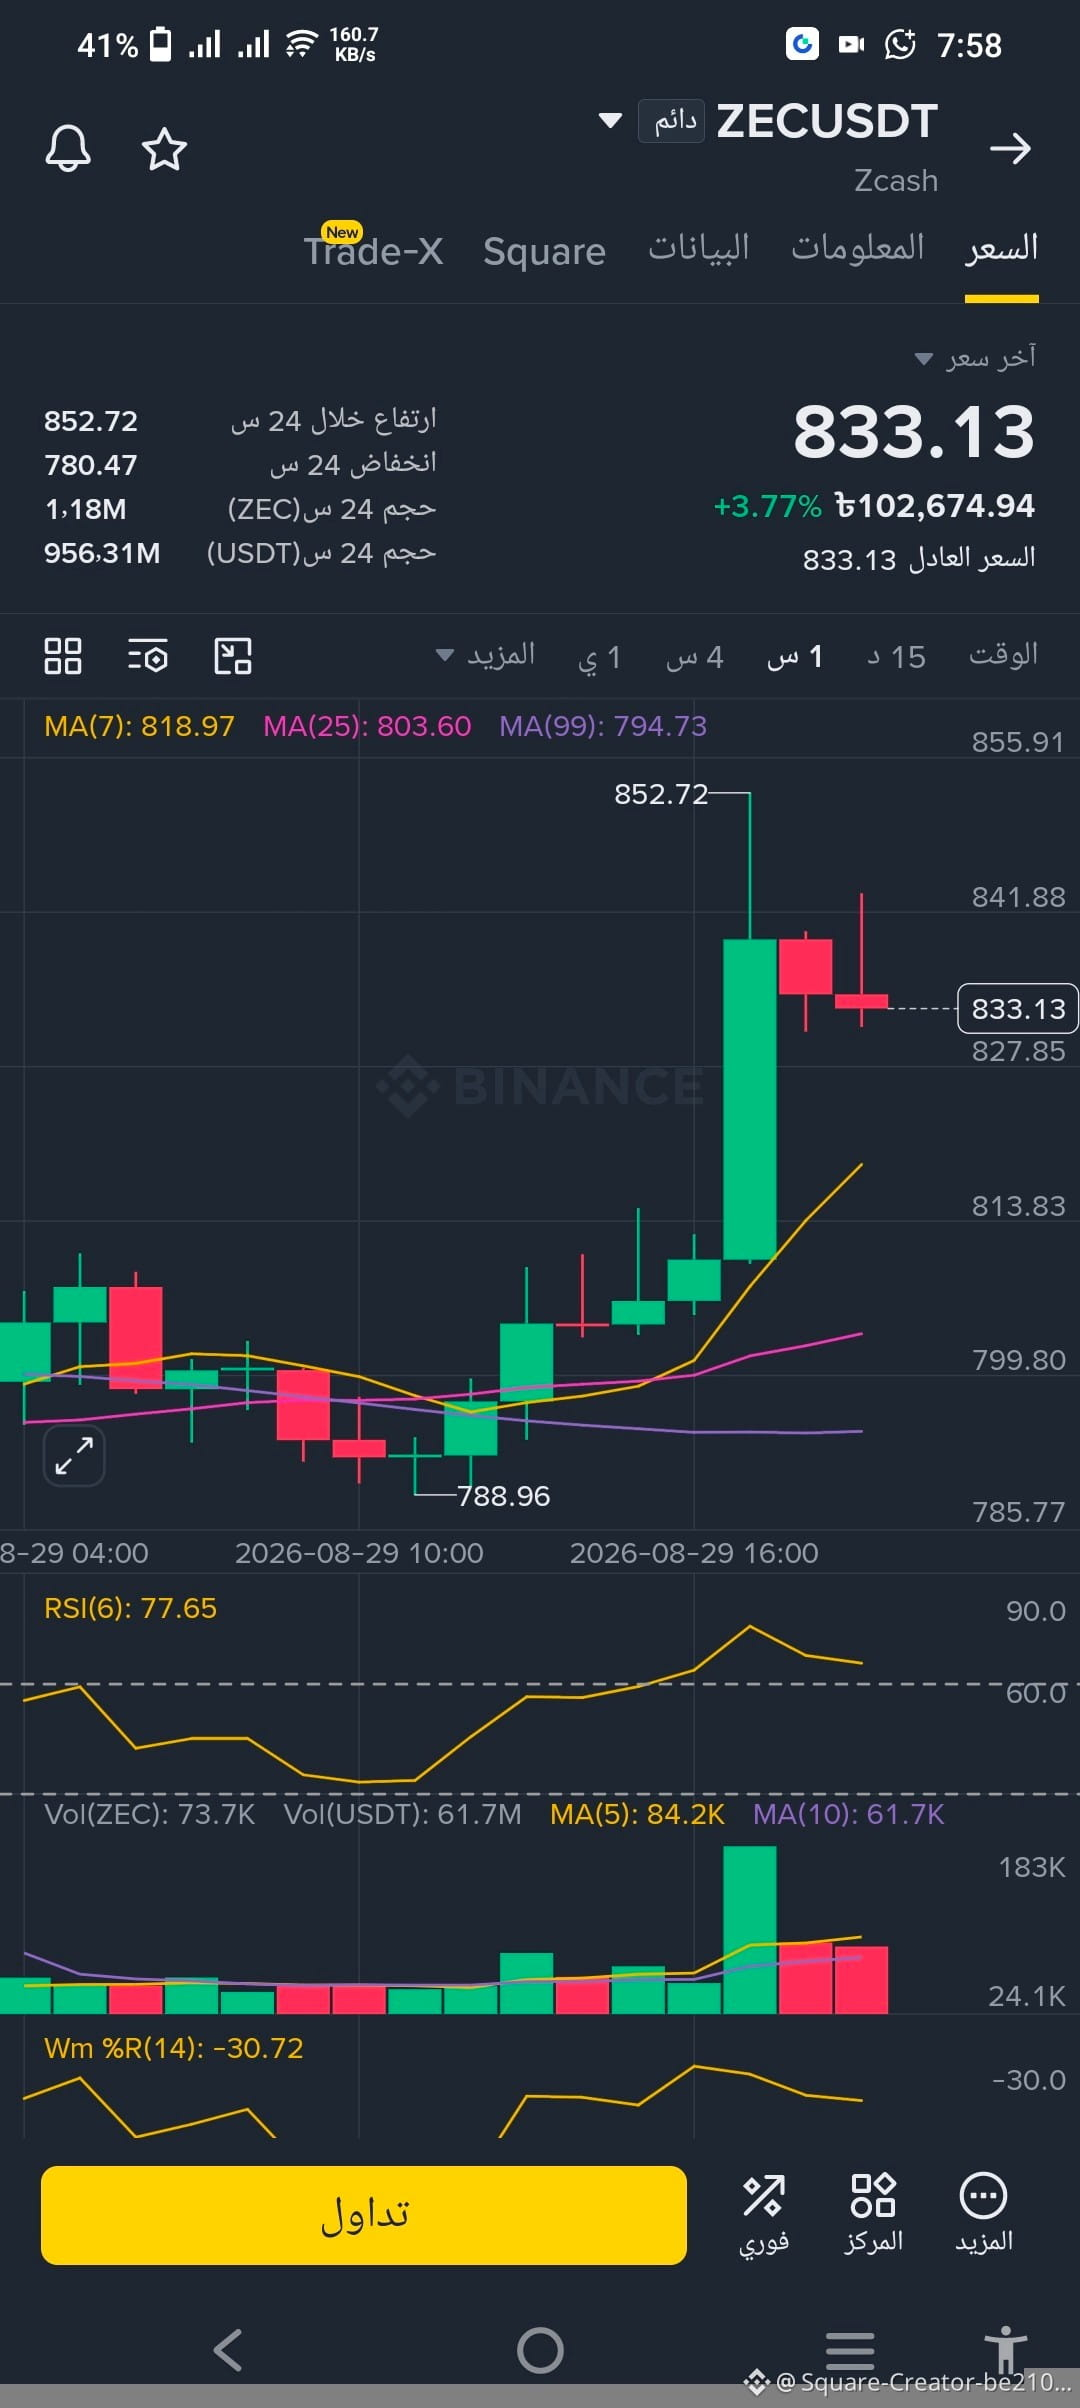Select the 1 ي daily timeframe
Image resolution: width=1080 pixels, height=2408 pixels.
pyautogui.click(x=600, y=657)
